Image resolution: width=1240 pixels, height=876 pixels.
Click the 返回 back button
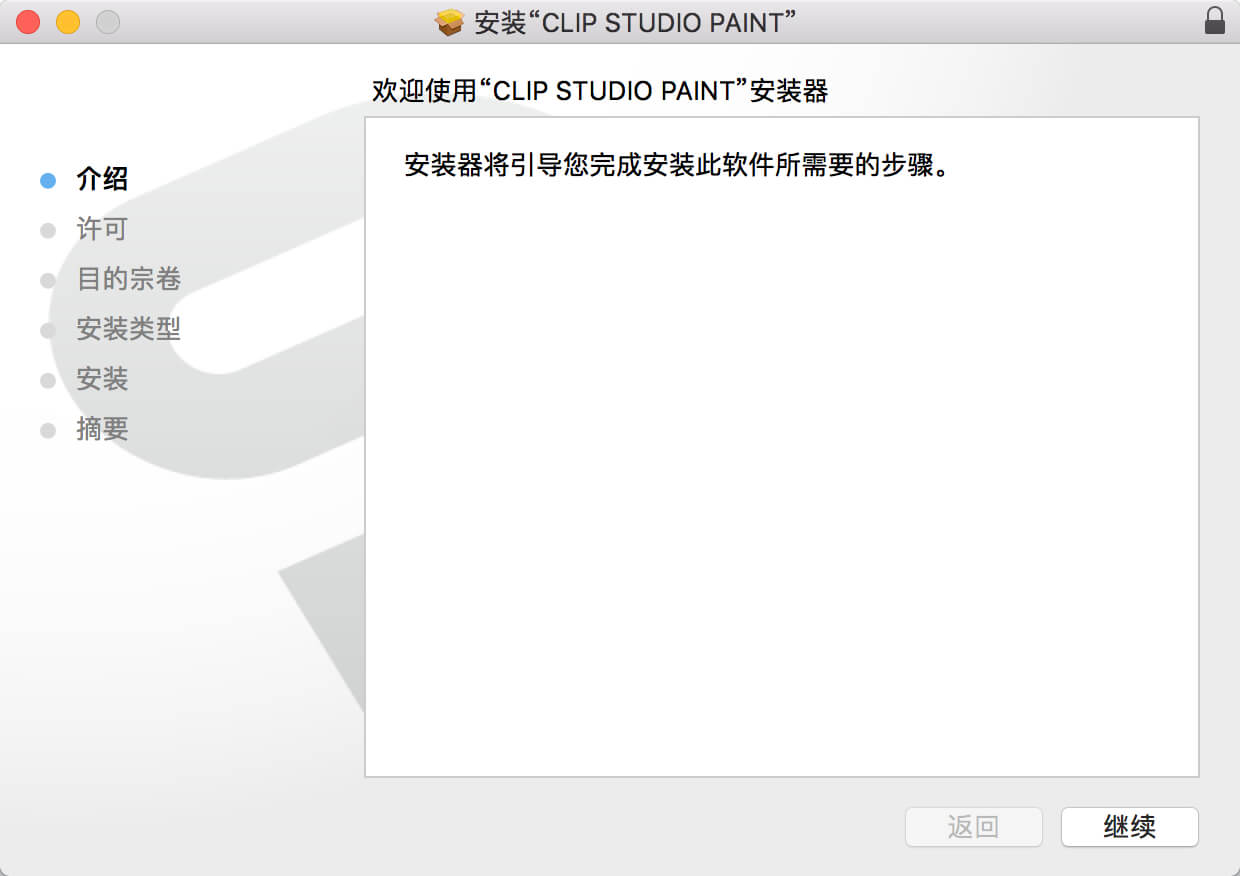(973, 827)
